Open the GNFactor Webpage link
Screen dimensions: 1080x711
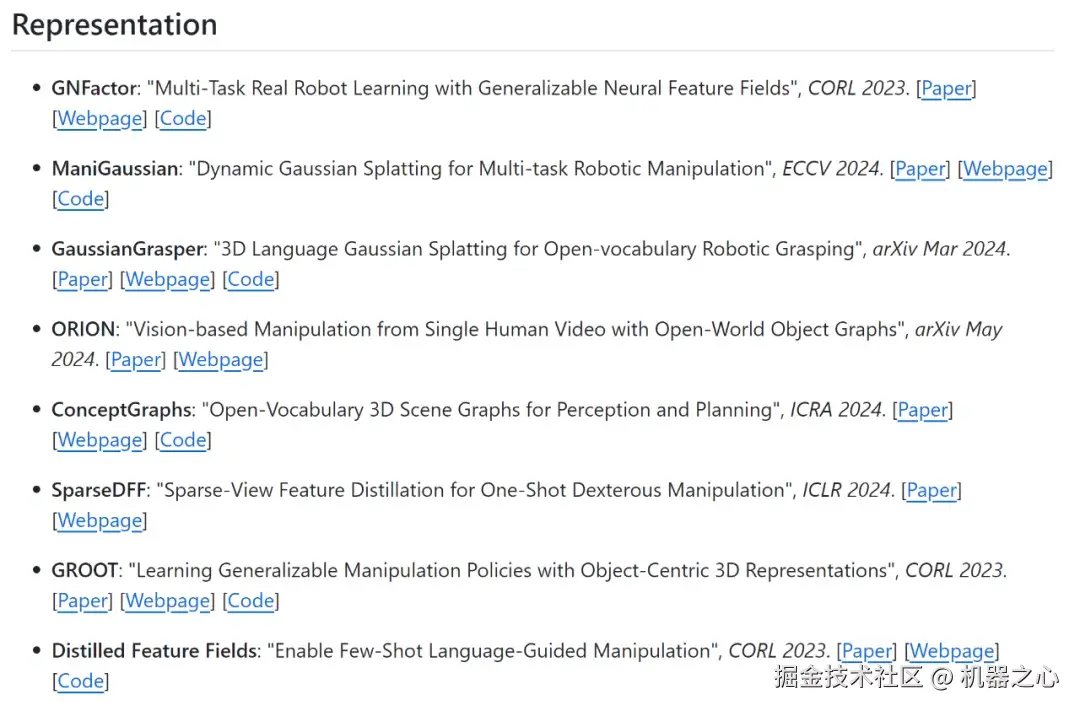click(x=99, y=119)
